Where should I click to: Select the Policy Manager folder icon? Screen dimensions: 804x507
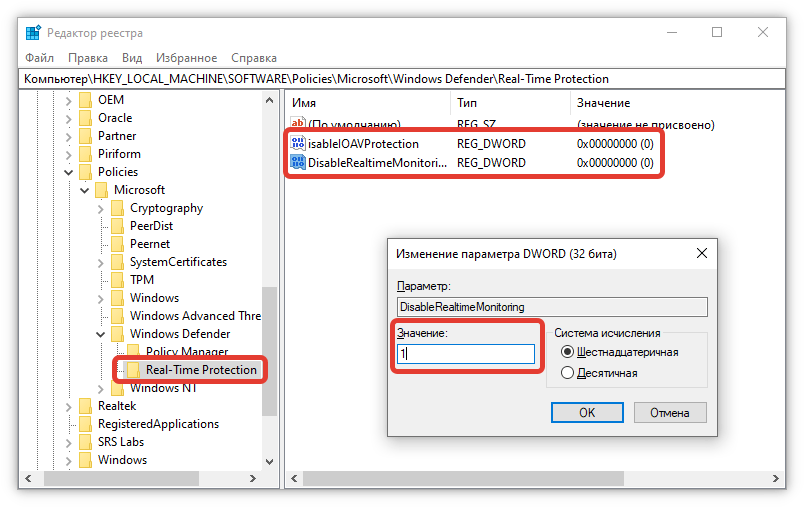click(134, 352)
